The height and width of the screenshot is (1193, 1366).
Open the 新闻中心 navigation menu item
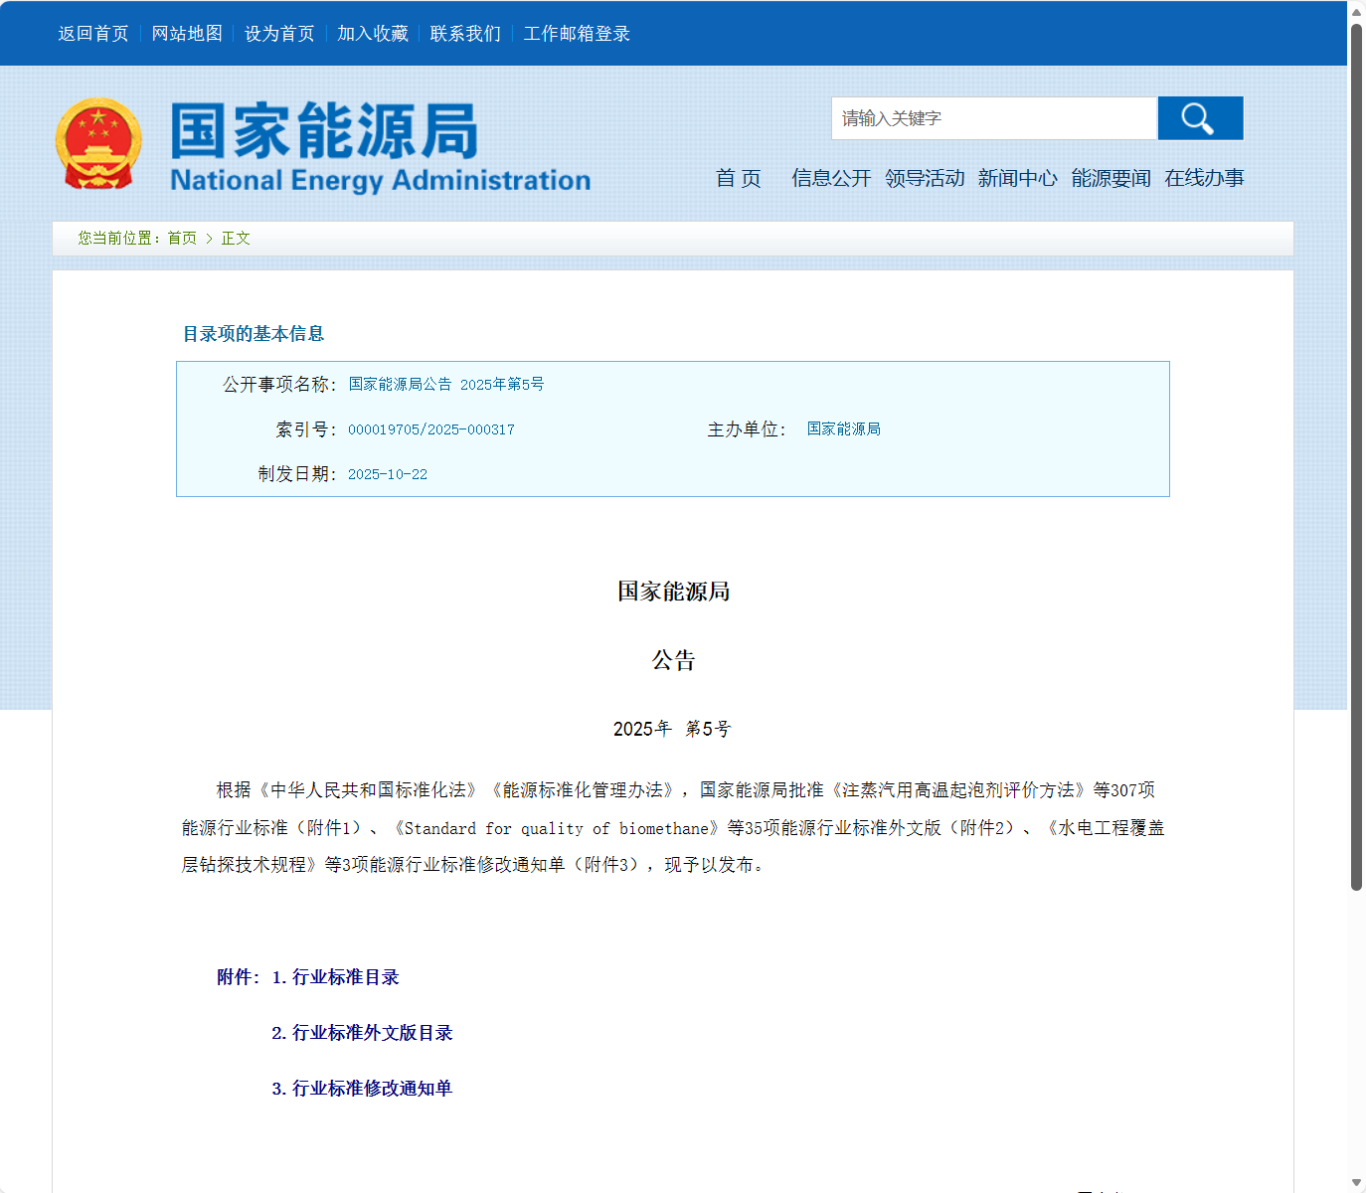coord(1018,179)
